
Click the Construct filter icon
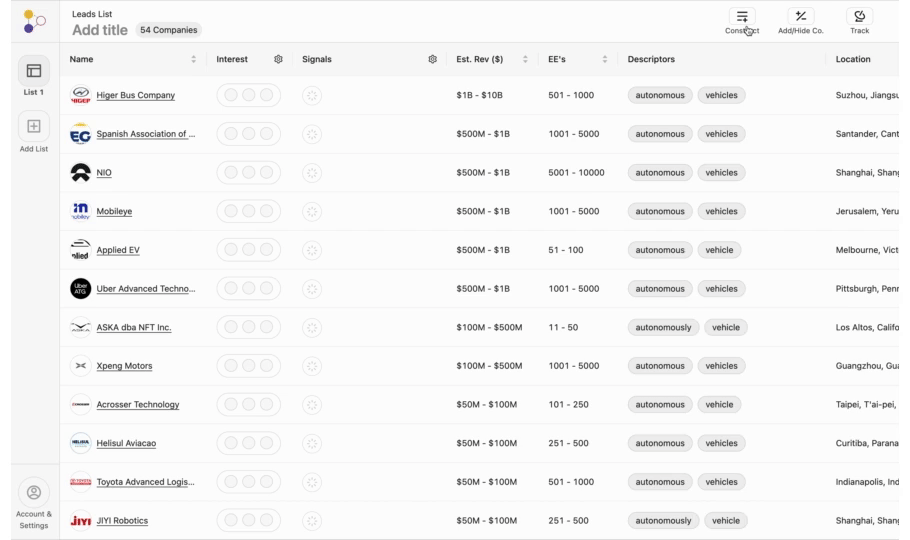coord(742,16)
